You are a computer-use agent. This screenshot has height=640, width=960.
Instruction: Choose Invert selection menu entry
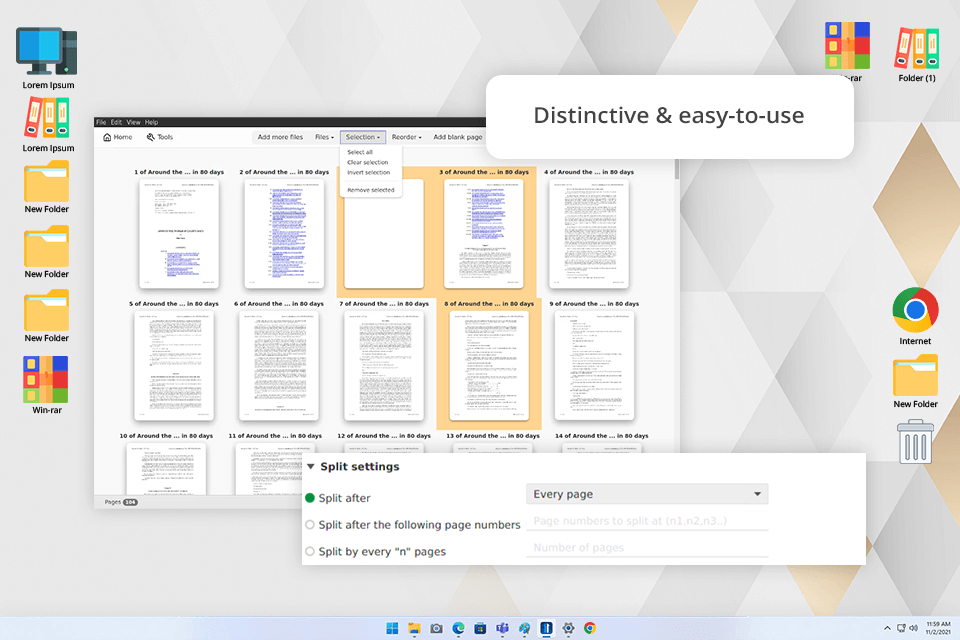tap(370, 173)
